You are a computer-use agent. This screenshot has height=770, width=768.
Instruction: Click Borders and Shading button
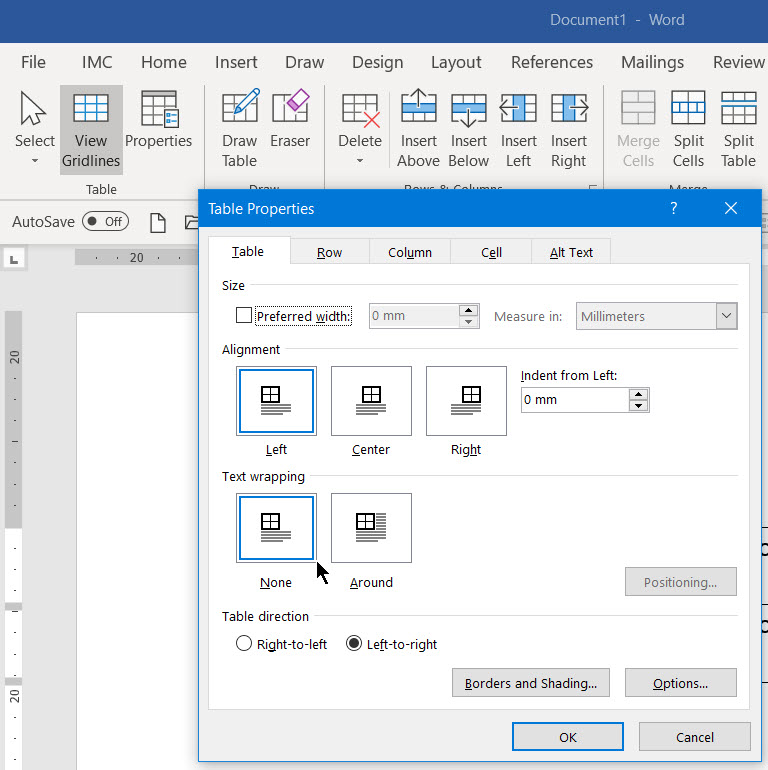(531, 683)
